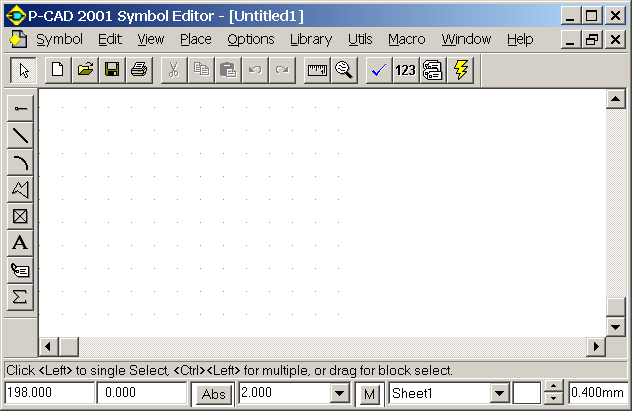Click the horizontal scrollbar left arrow

[48, 347]
